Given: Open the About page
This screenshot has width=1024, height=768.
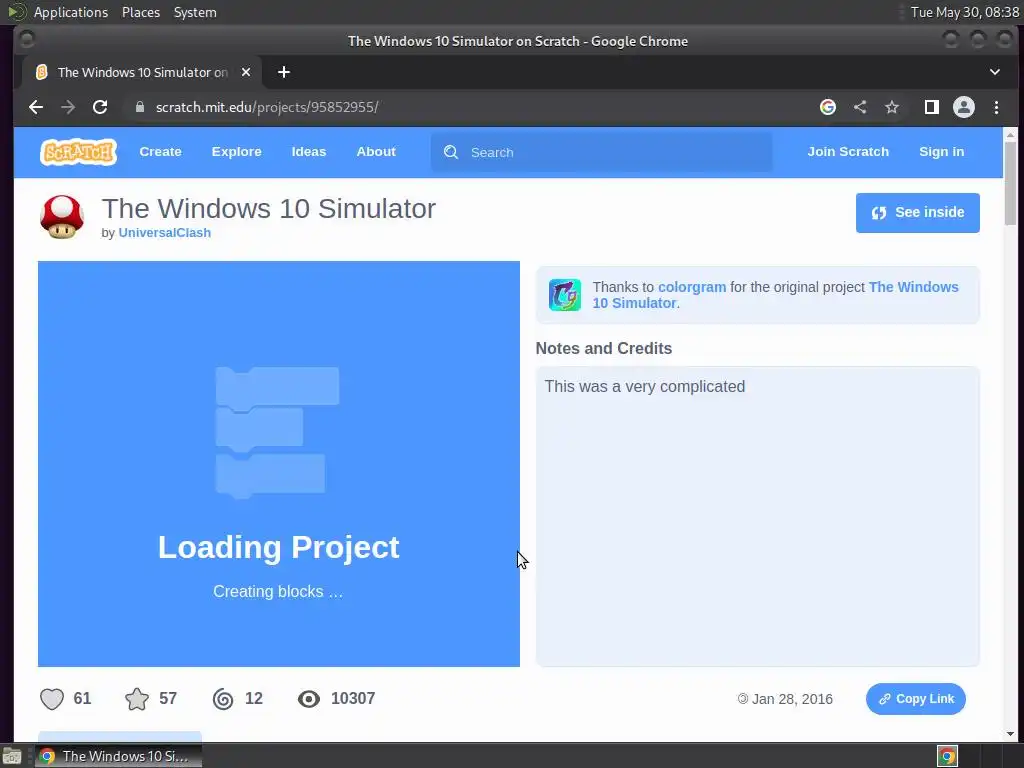Looking at the screenshot, I should tap(376, 152).
